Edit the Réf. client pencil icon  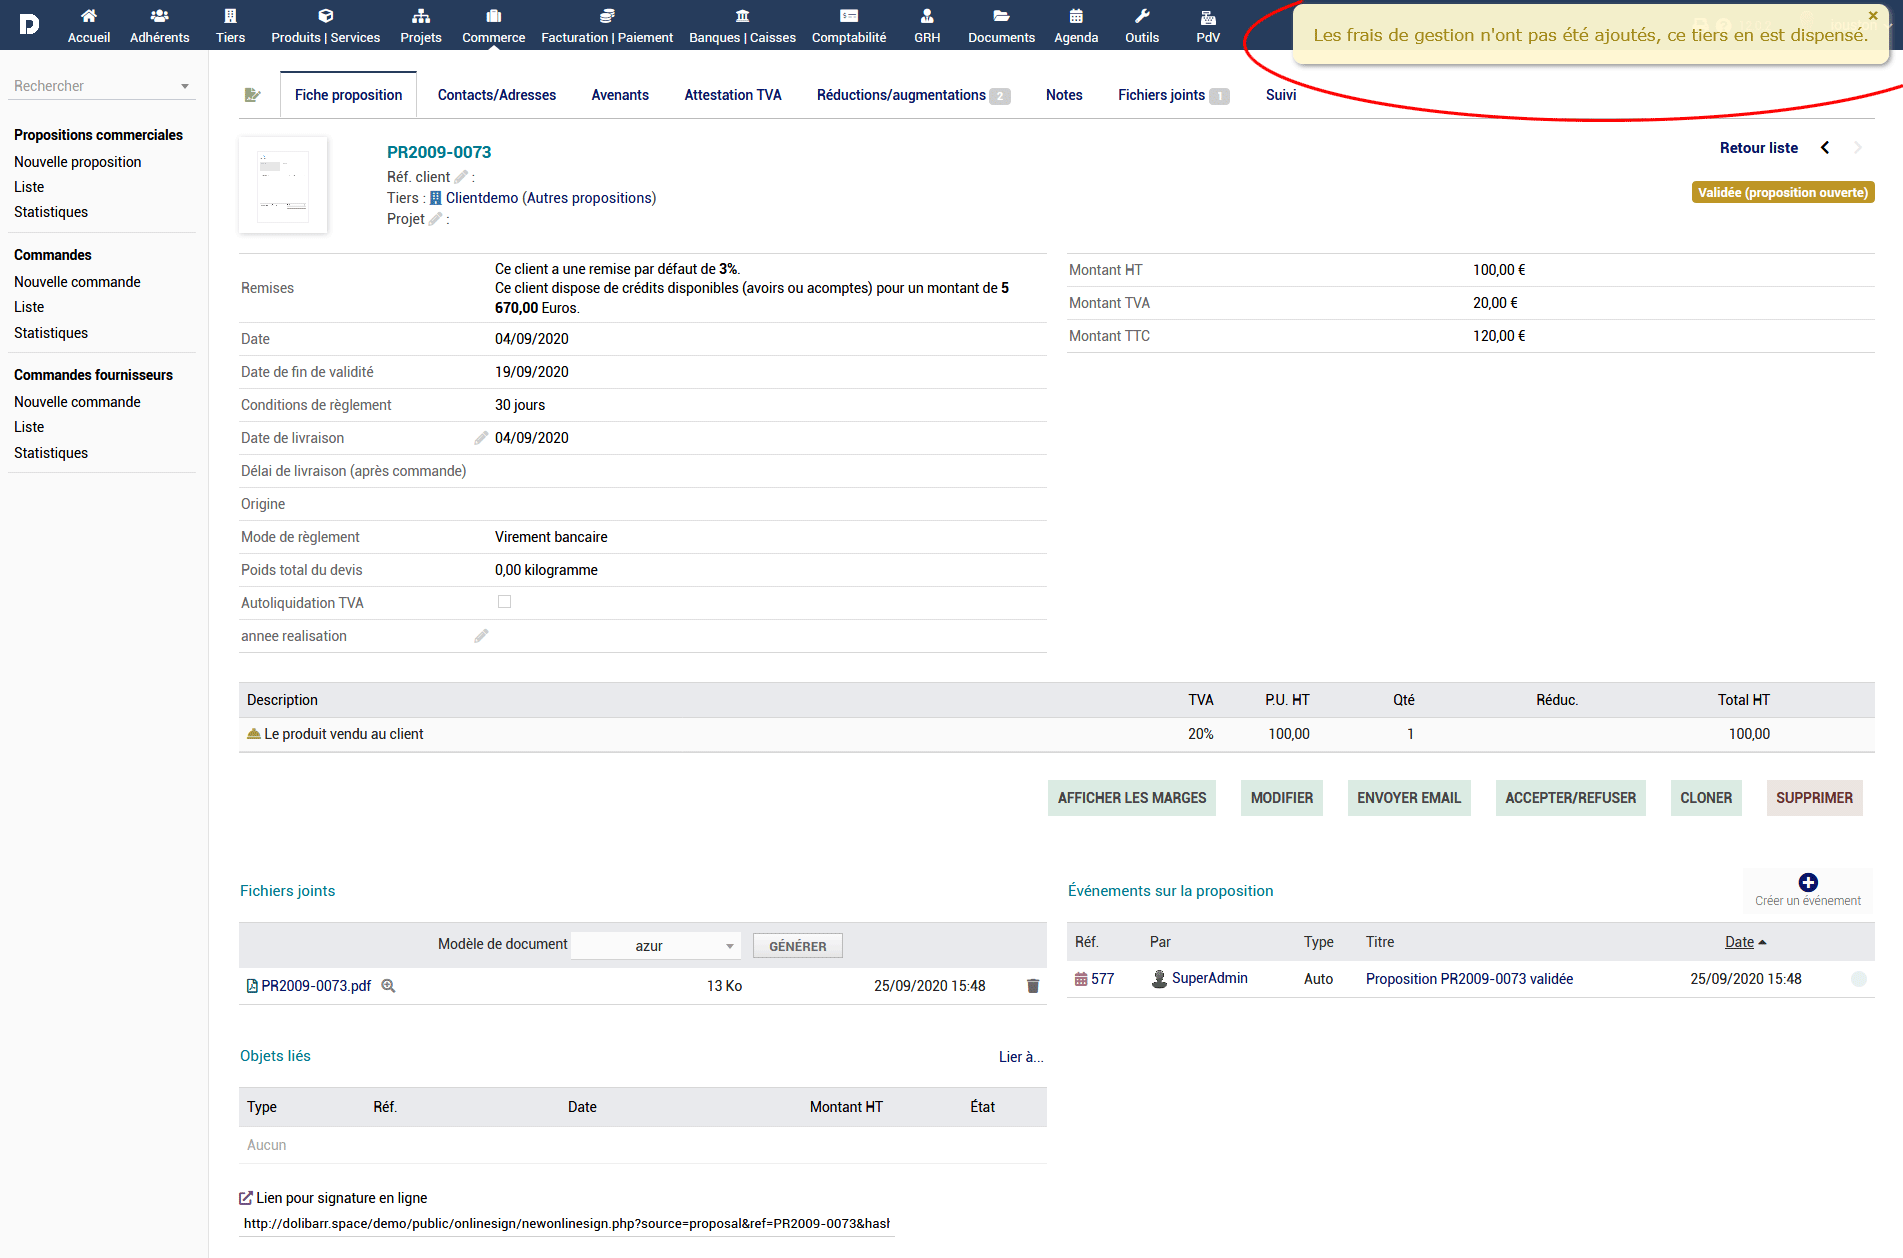[x=461, y=177]
